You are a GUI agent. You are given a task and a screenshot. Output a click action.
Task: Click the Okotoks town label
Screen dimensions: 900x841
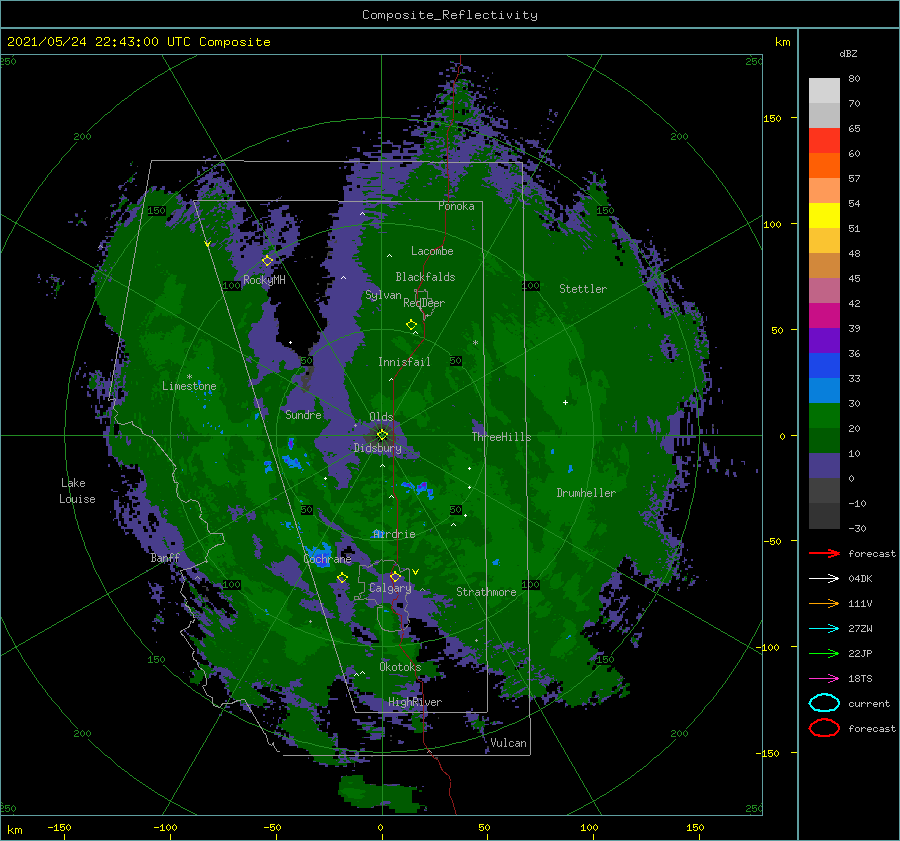400,667
